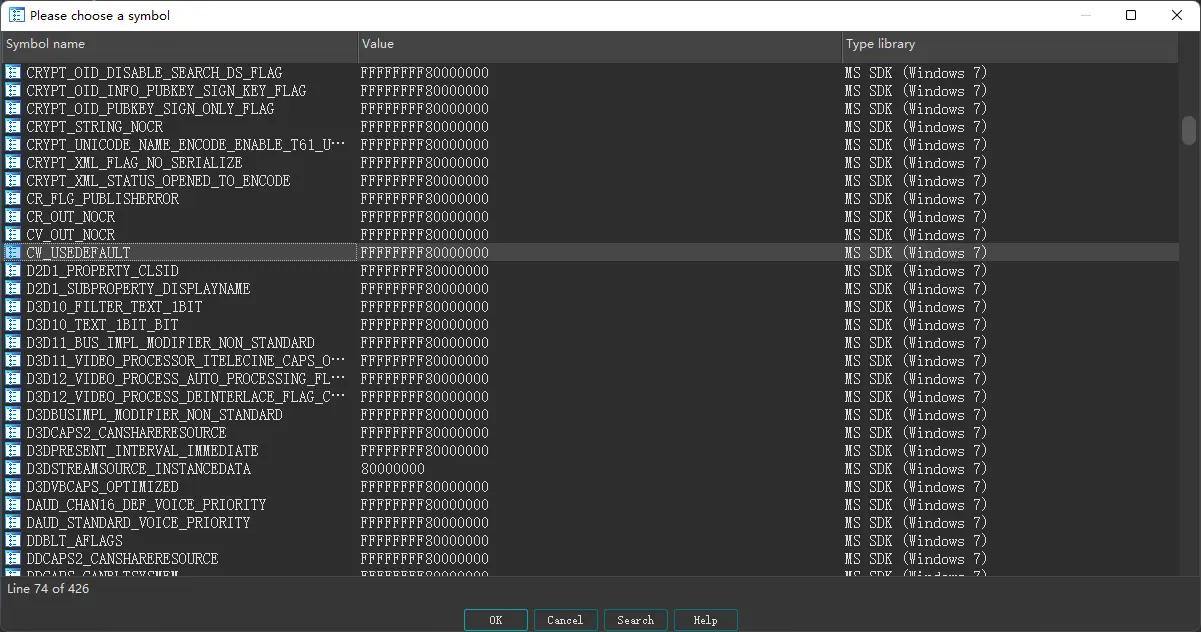
Task: Click the vertical scrollbar thumb
Action: [1189, 131]
